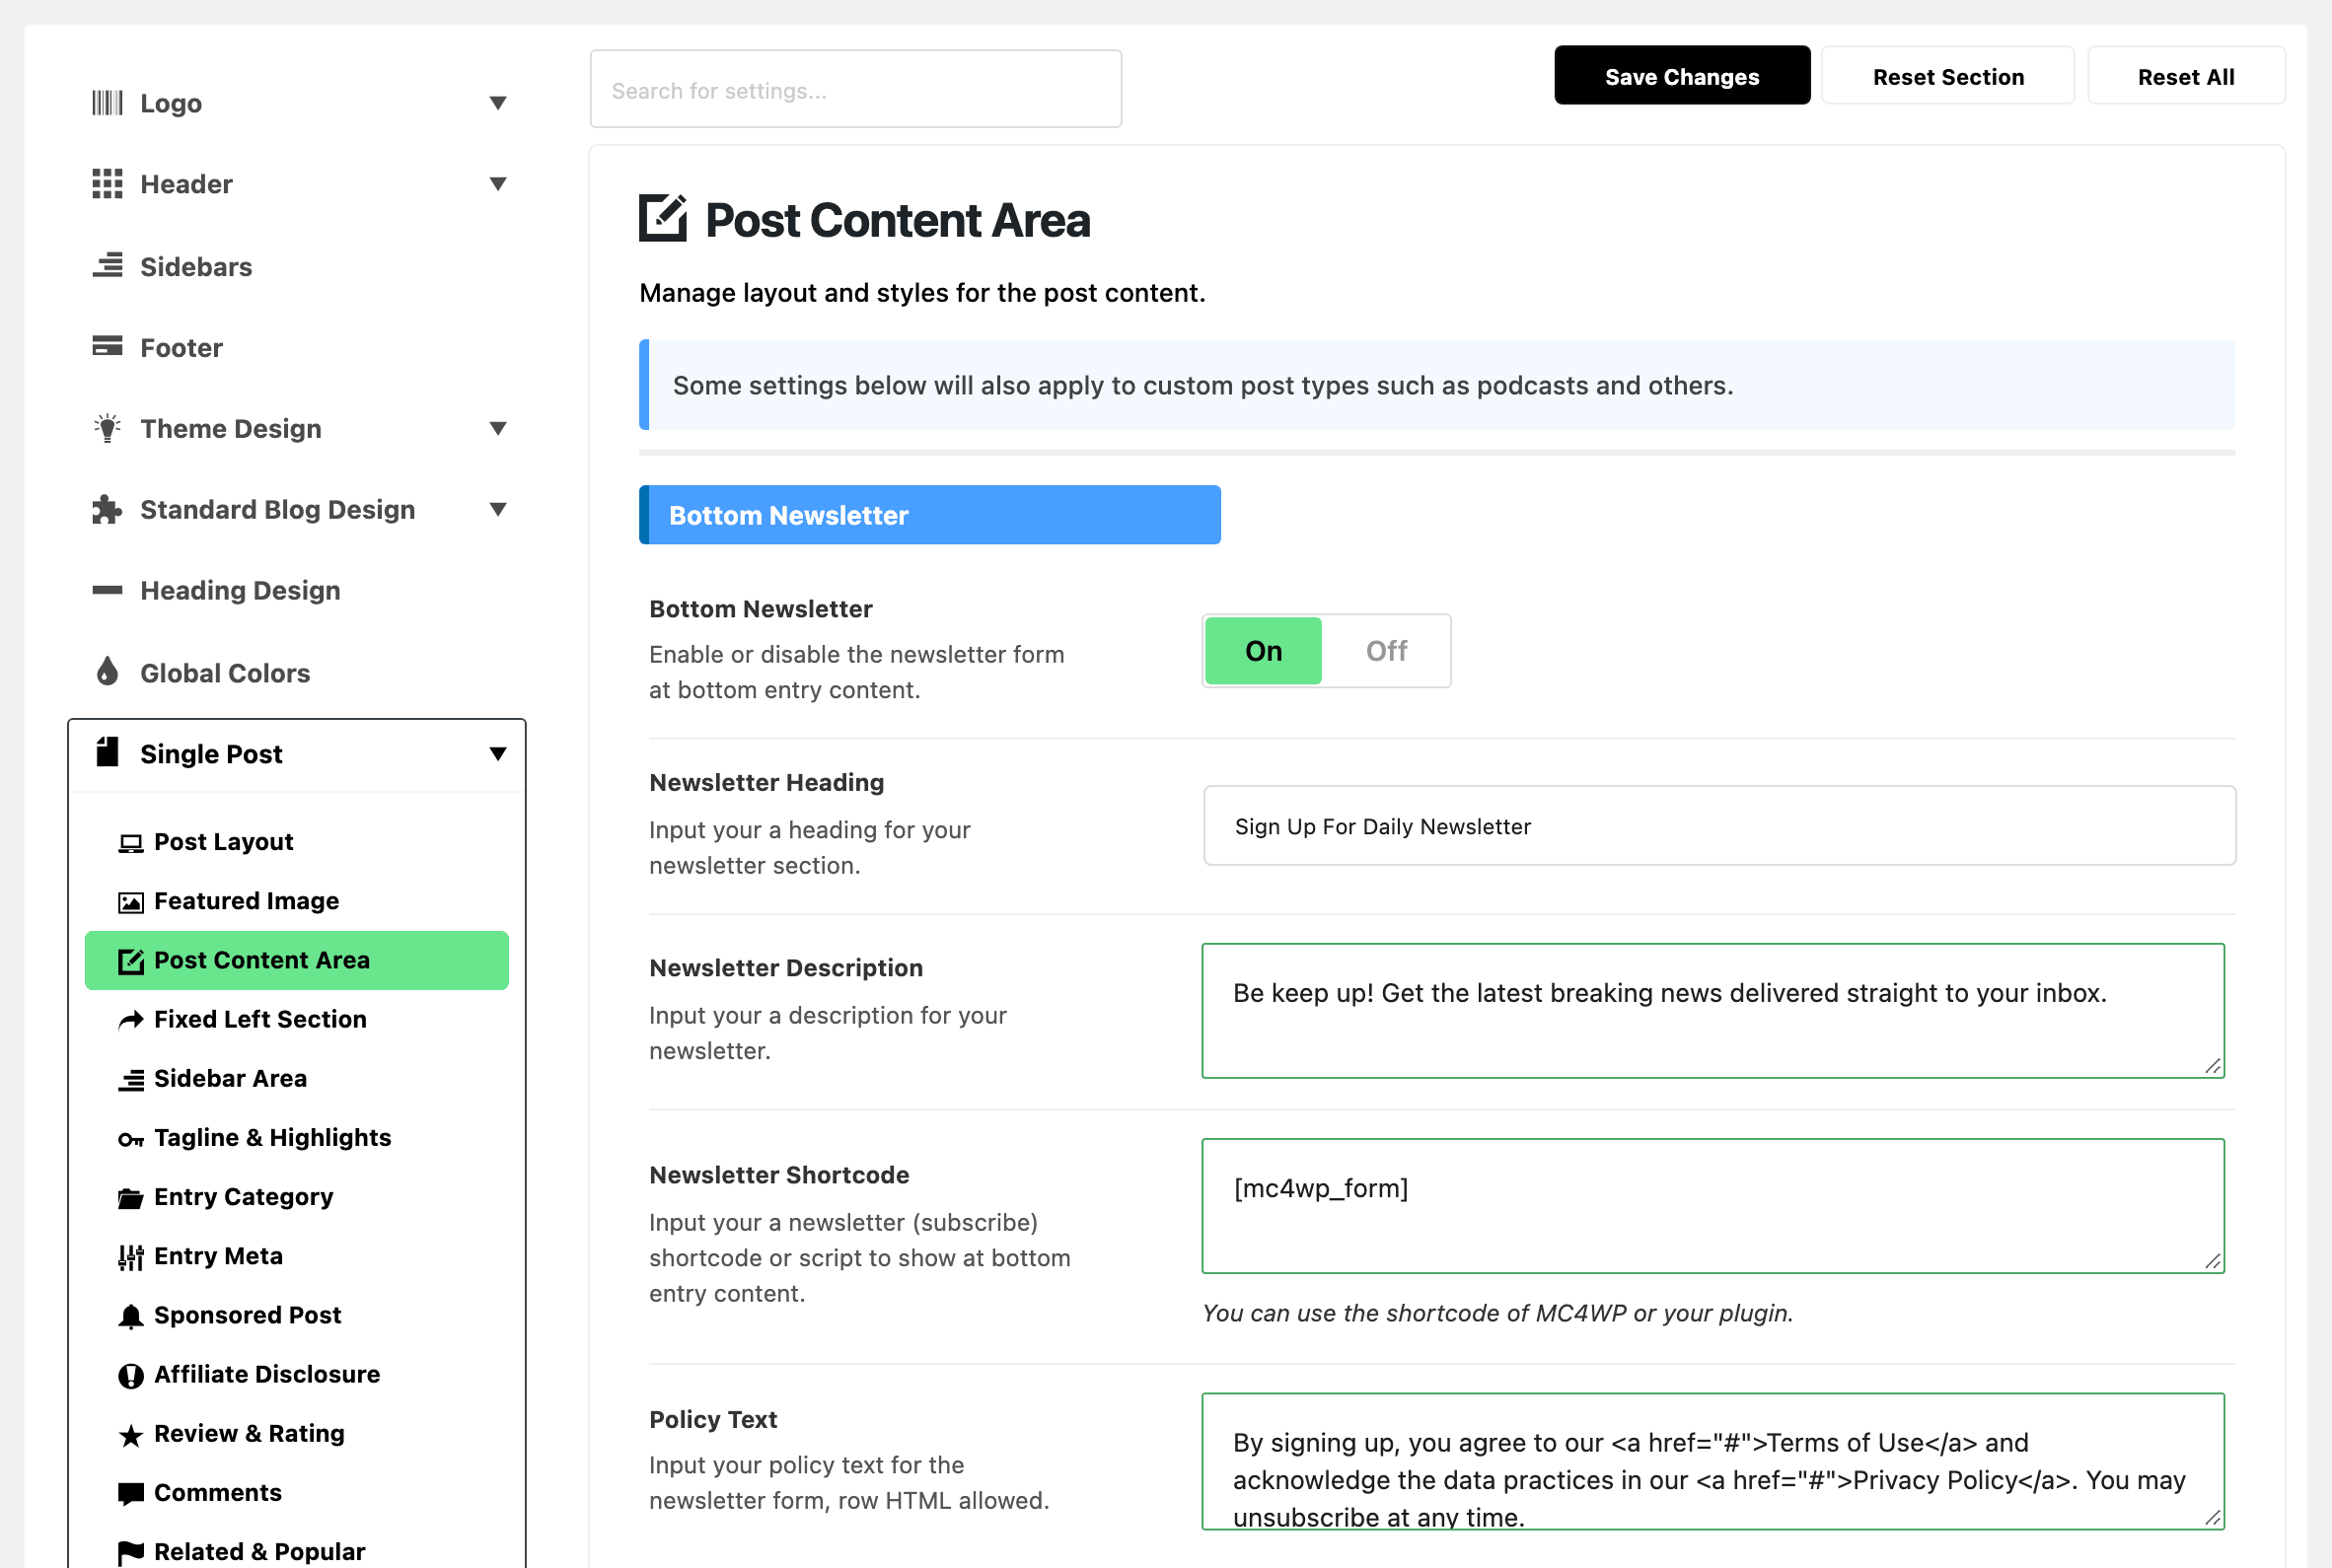Viewport: 2332px width, 1568px height.
Task: Click into the Policy Text textarea
Action: tap(1713, 1461)
